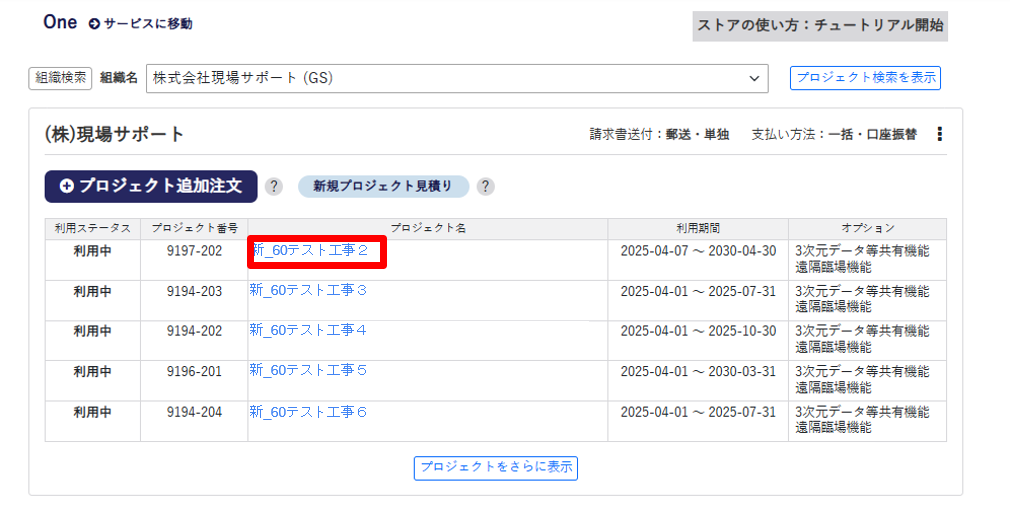Click the 組織検索 button
The height and width of the screenshot is (511, 1010).
coord(61,78)
